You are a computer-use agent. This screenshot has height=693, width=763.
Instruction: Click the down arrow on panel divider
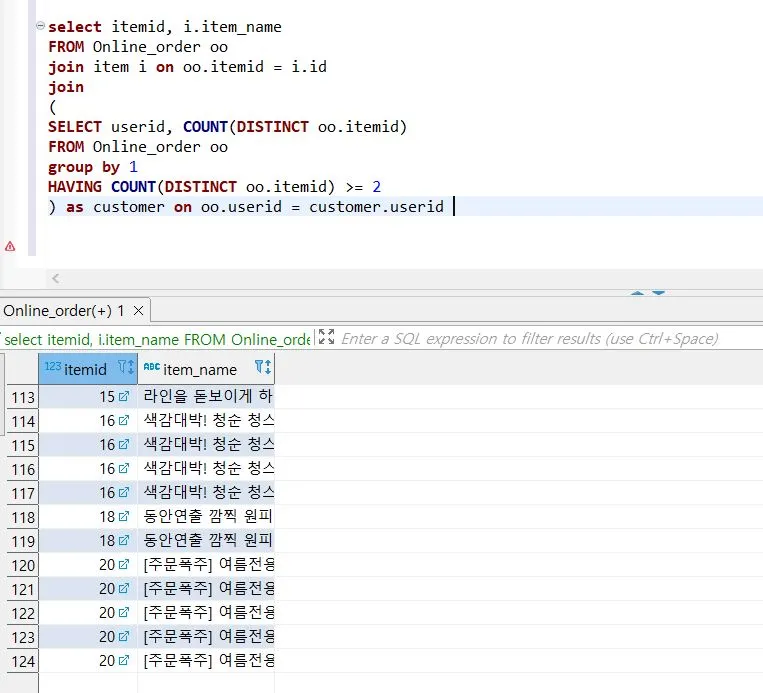658,293
